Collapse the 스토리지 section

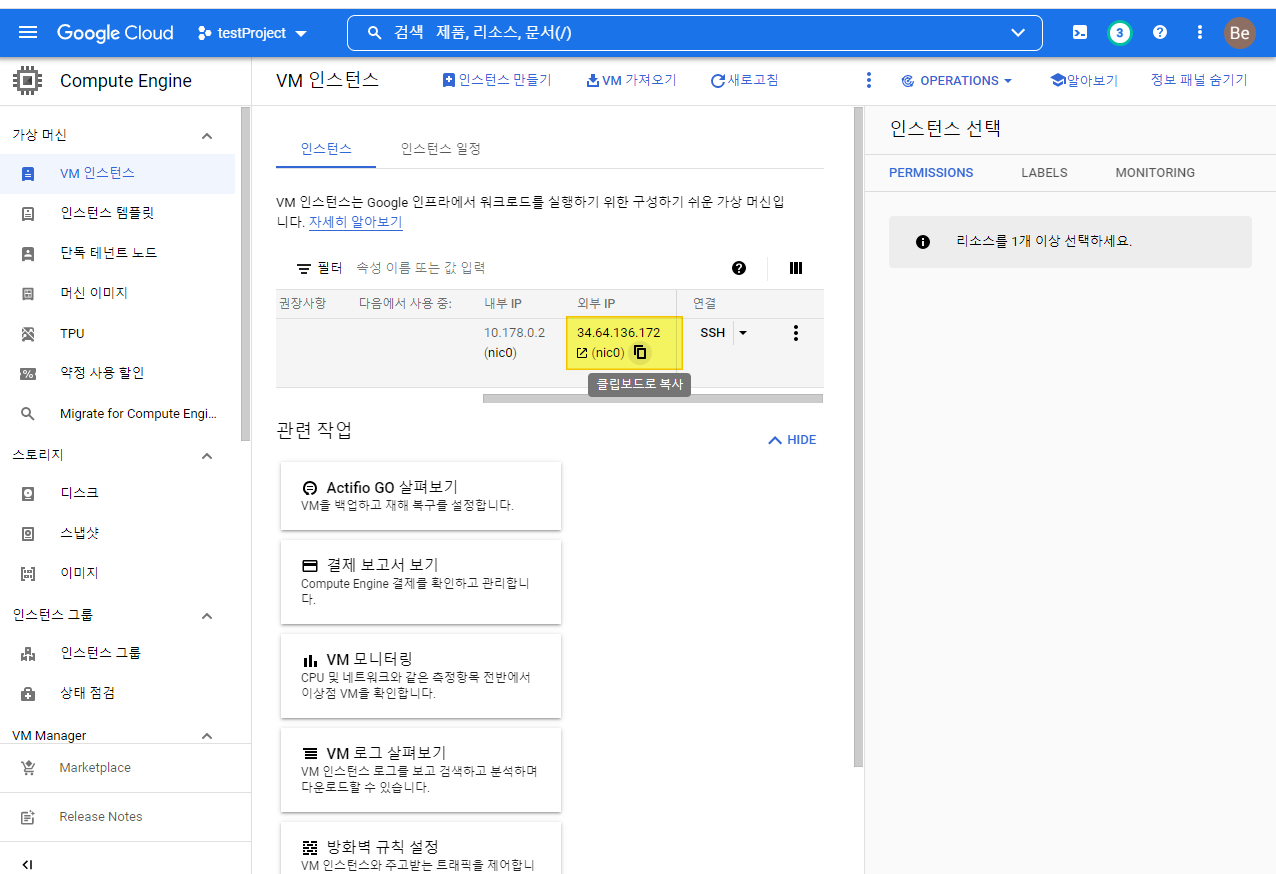pyautogui.click(x=207, y=456)
